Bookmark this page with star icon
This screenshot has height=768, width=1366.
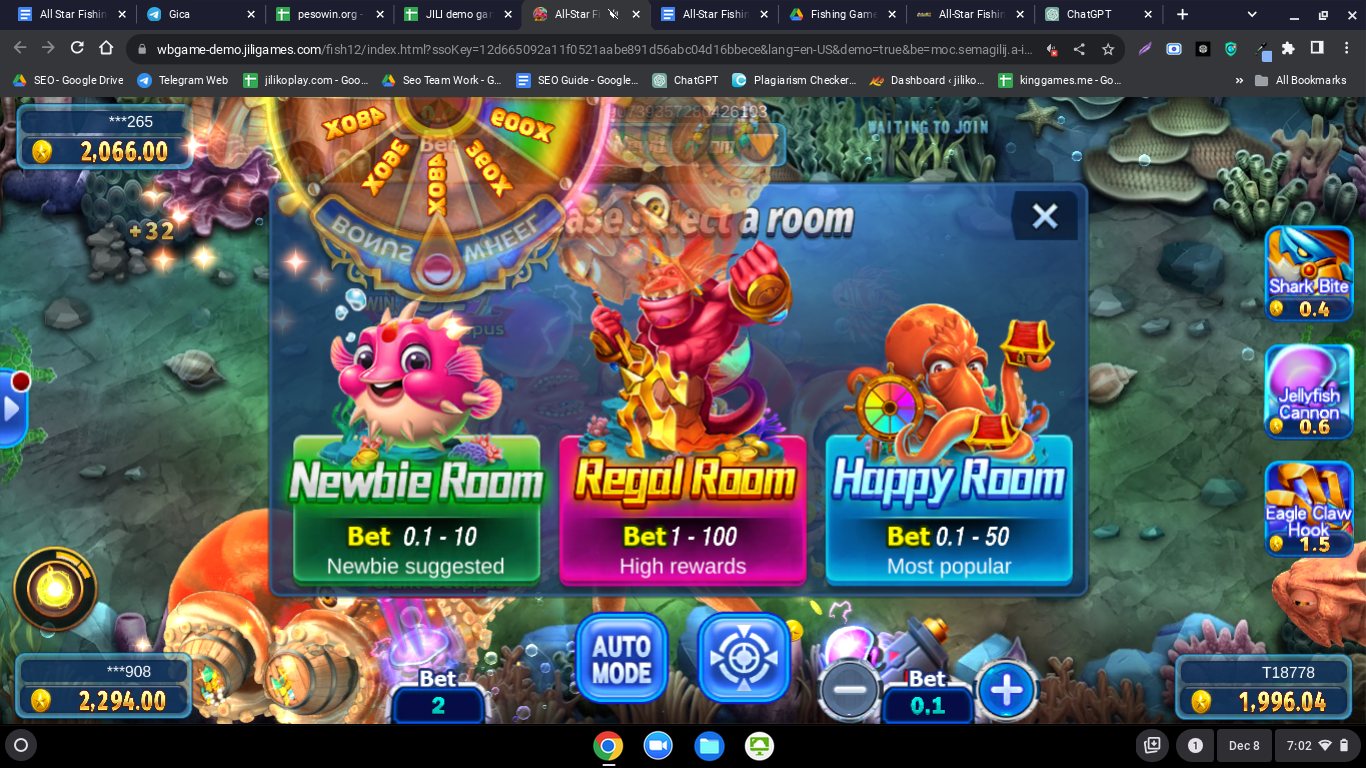click(1107, 49)
